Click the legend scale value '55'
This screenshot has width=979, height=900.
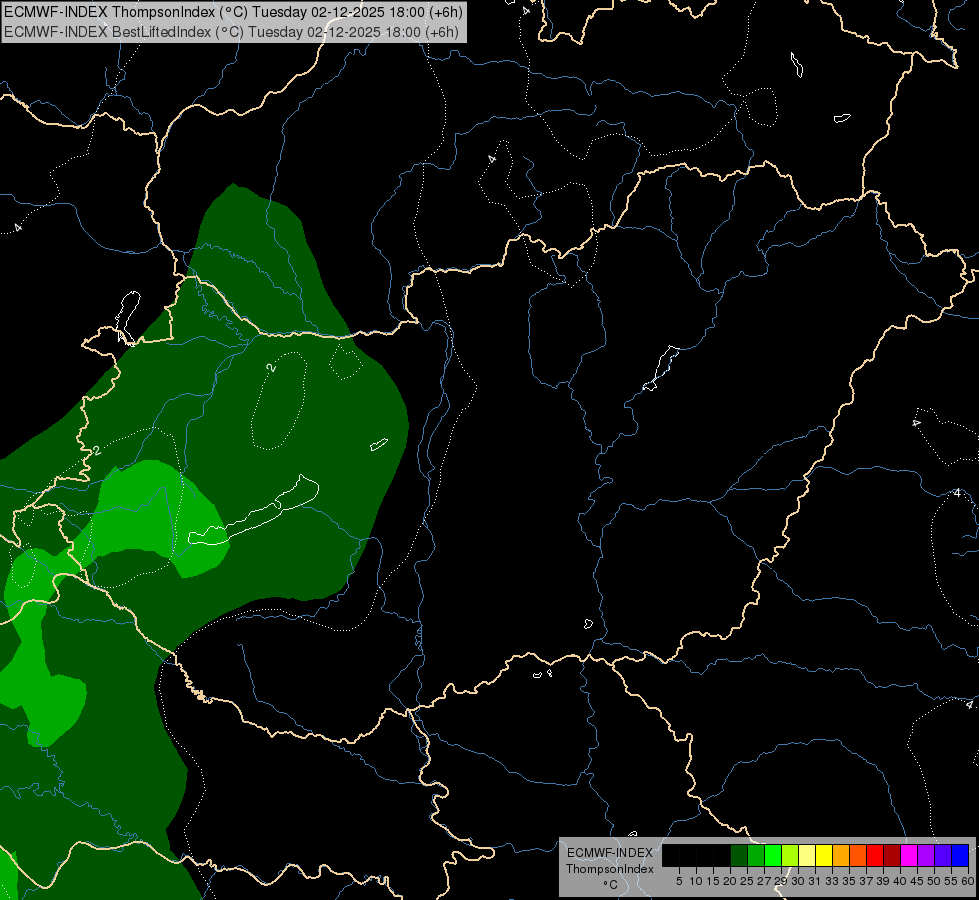click(x=951, y=881)
